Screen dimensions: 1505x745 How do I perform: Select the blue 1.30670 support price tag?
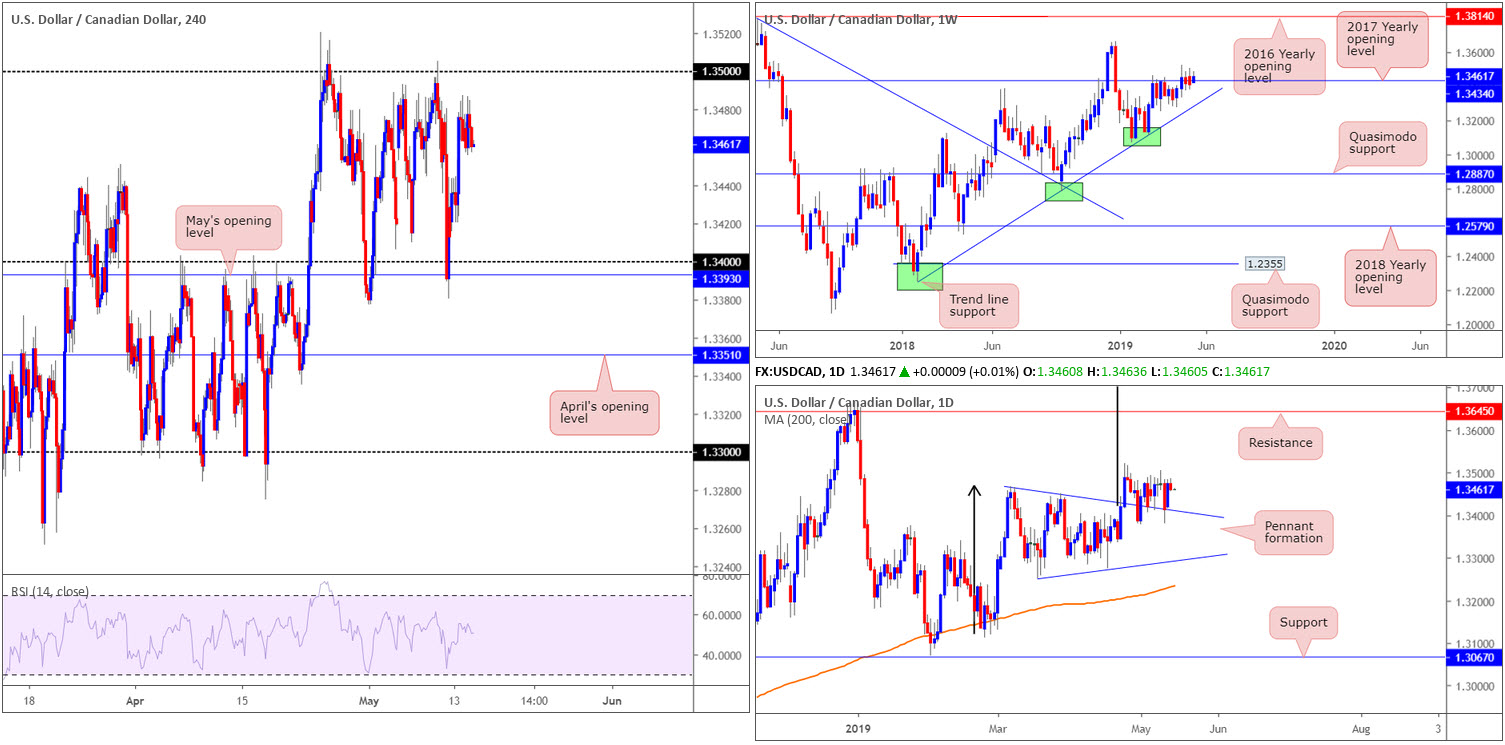(x=1475, y=657)
